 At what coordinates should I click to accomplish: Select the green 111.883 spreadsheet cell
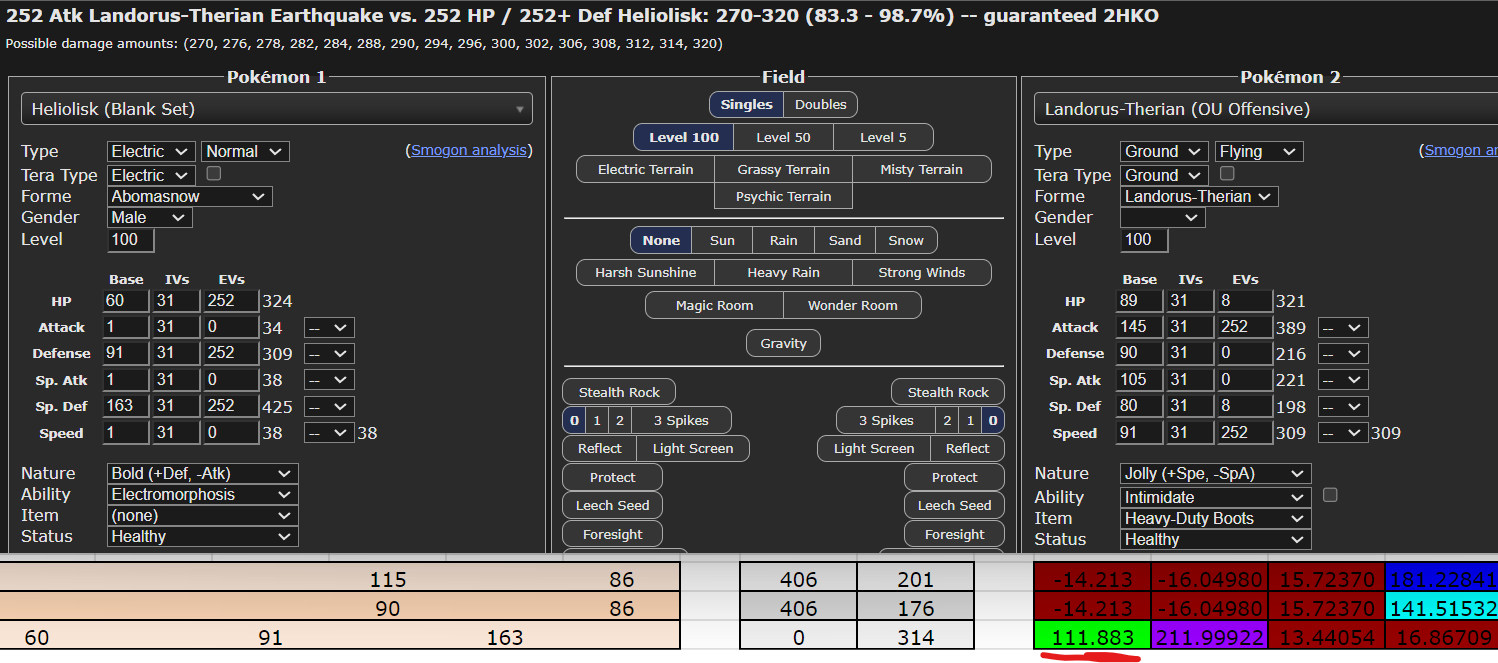tap(1091, 637)
